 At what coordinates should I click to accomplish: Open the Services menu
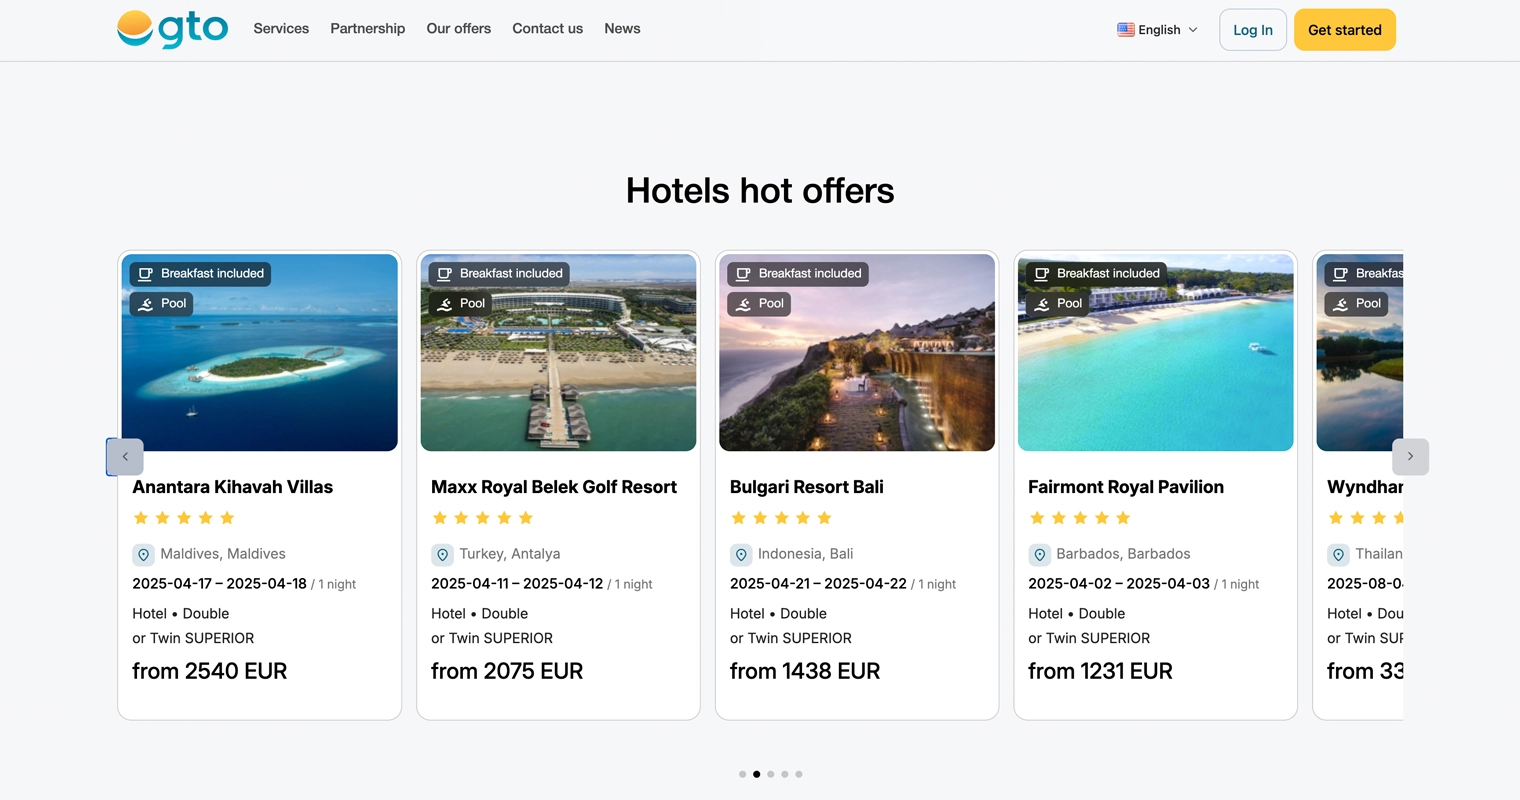(281, 29)
